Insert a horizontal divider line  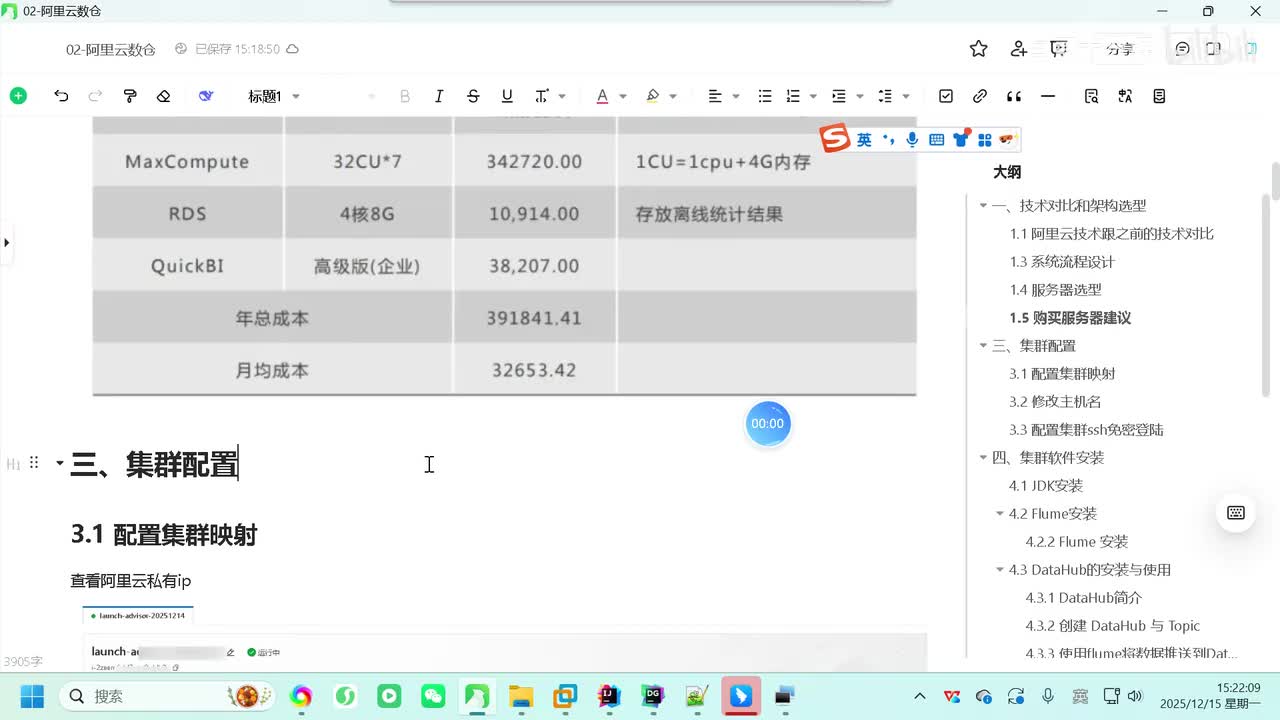point(1048,96)
